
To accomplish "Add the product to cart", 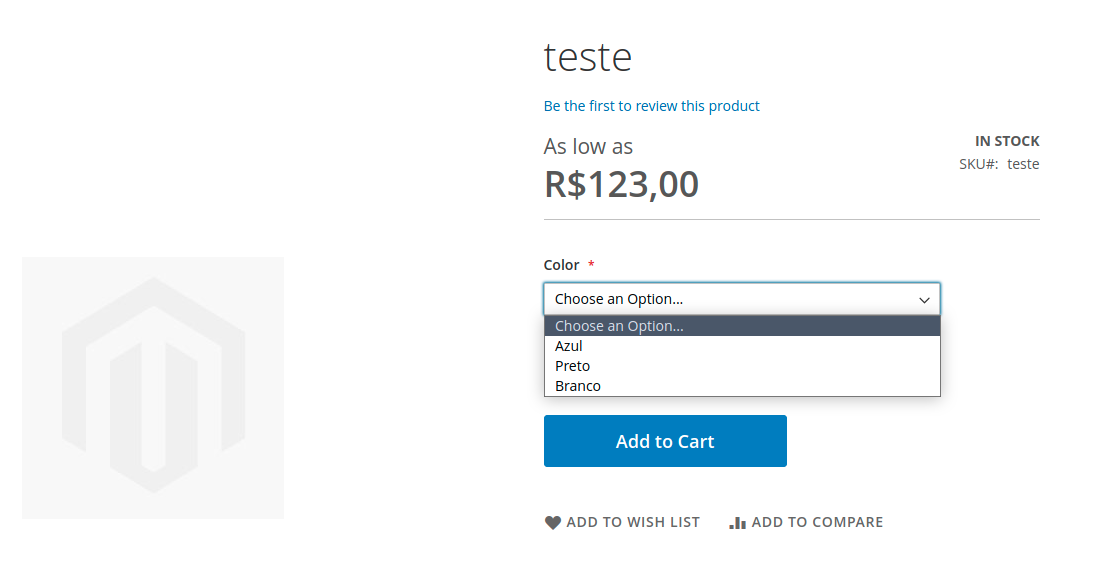I will click(665, 441).
